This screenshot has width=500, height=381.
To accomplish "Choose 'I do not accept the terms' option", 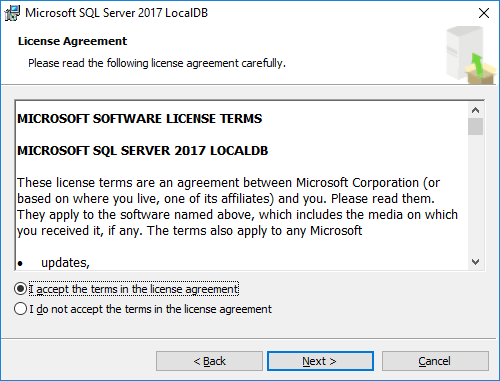I will 20,309.
